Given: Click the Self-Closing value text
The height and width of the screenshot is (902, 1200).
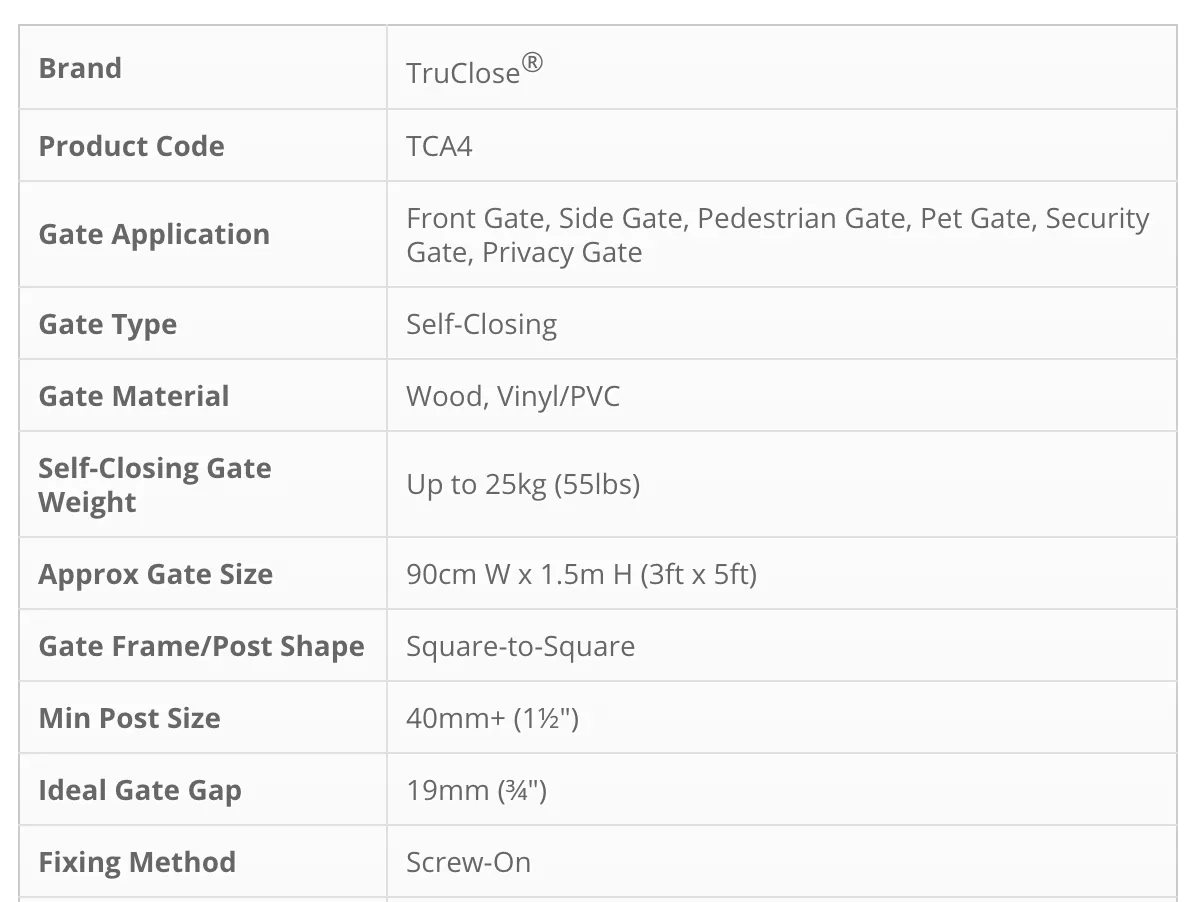Looking at the screenshot, I should pyautogui.click(x=481, y=324).
